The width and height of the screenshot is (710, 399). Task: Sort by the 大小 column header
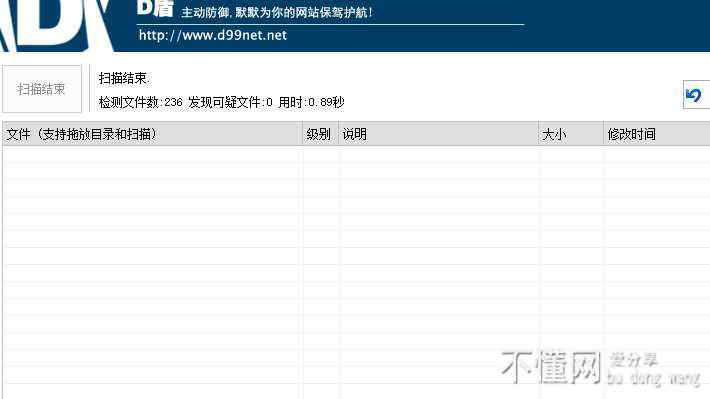pos(571,134)
